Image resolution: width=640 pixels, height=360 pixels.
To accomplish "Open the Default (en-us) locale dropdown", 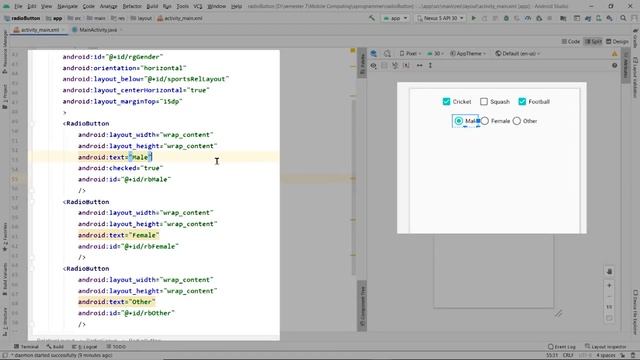I will [517, 53].
